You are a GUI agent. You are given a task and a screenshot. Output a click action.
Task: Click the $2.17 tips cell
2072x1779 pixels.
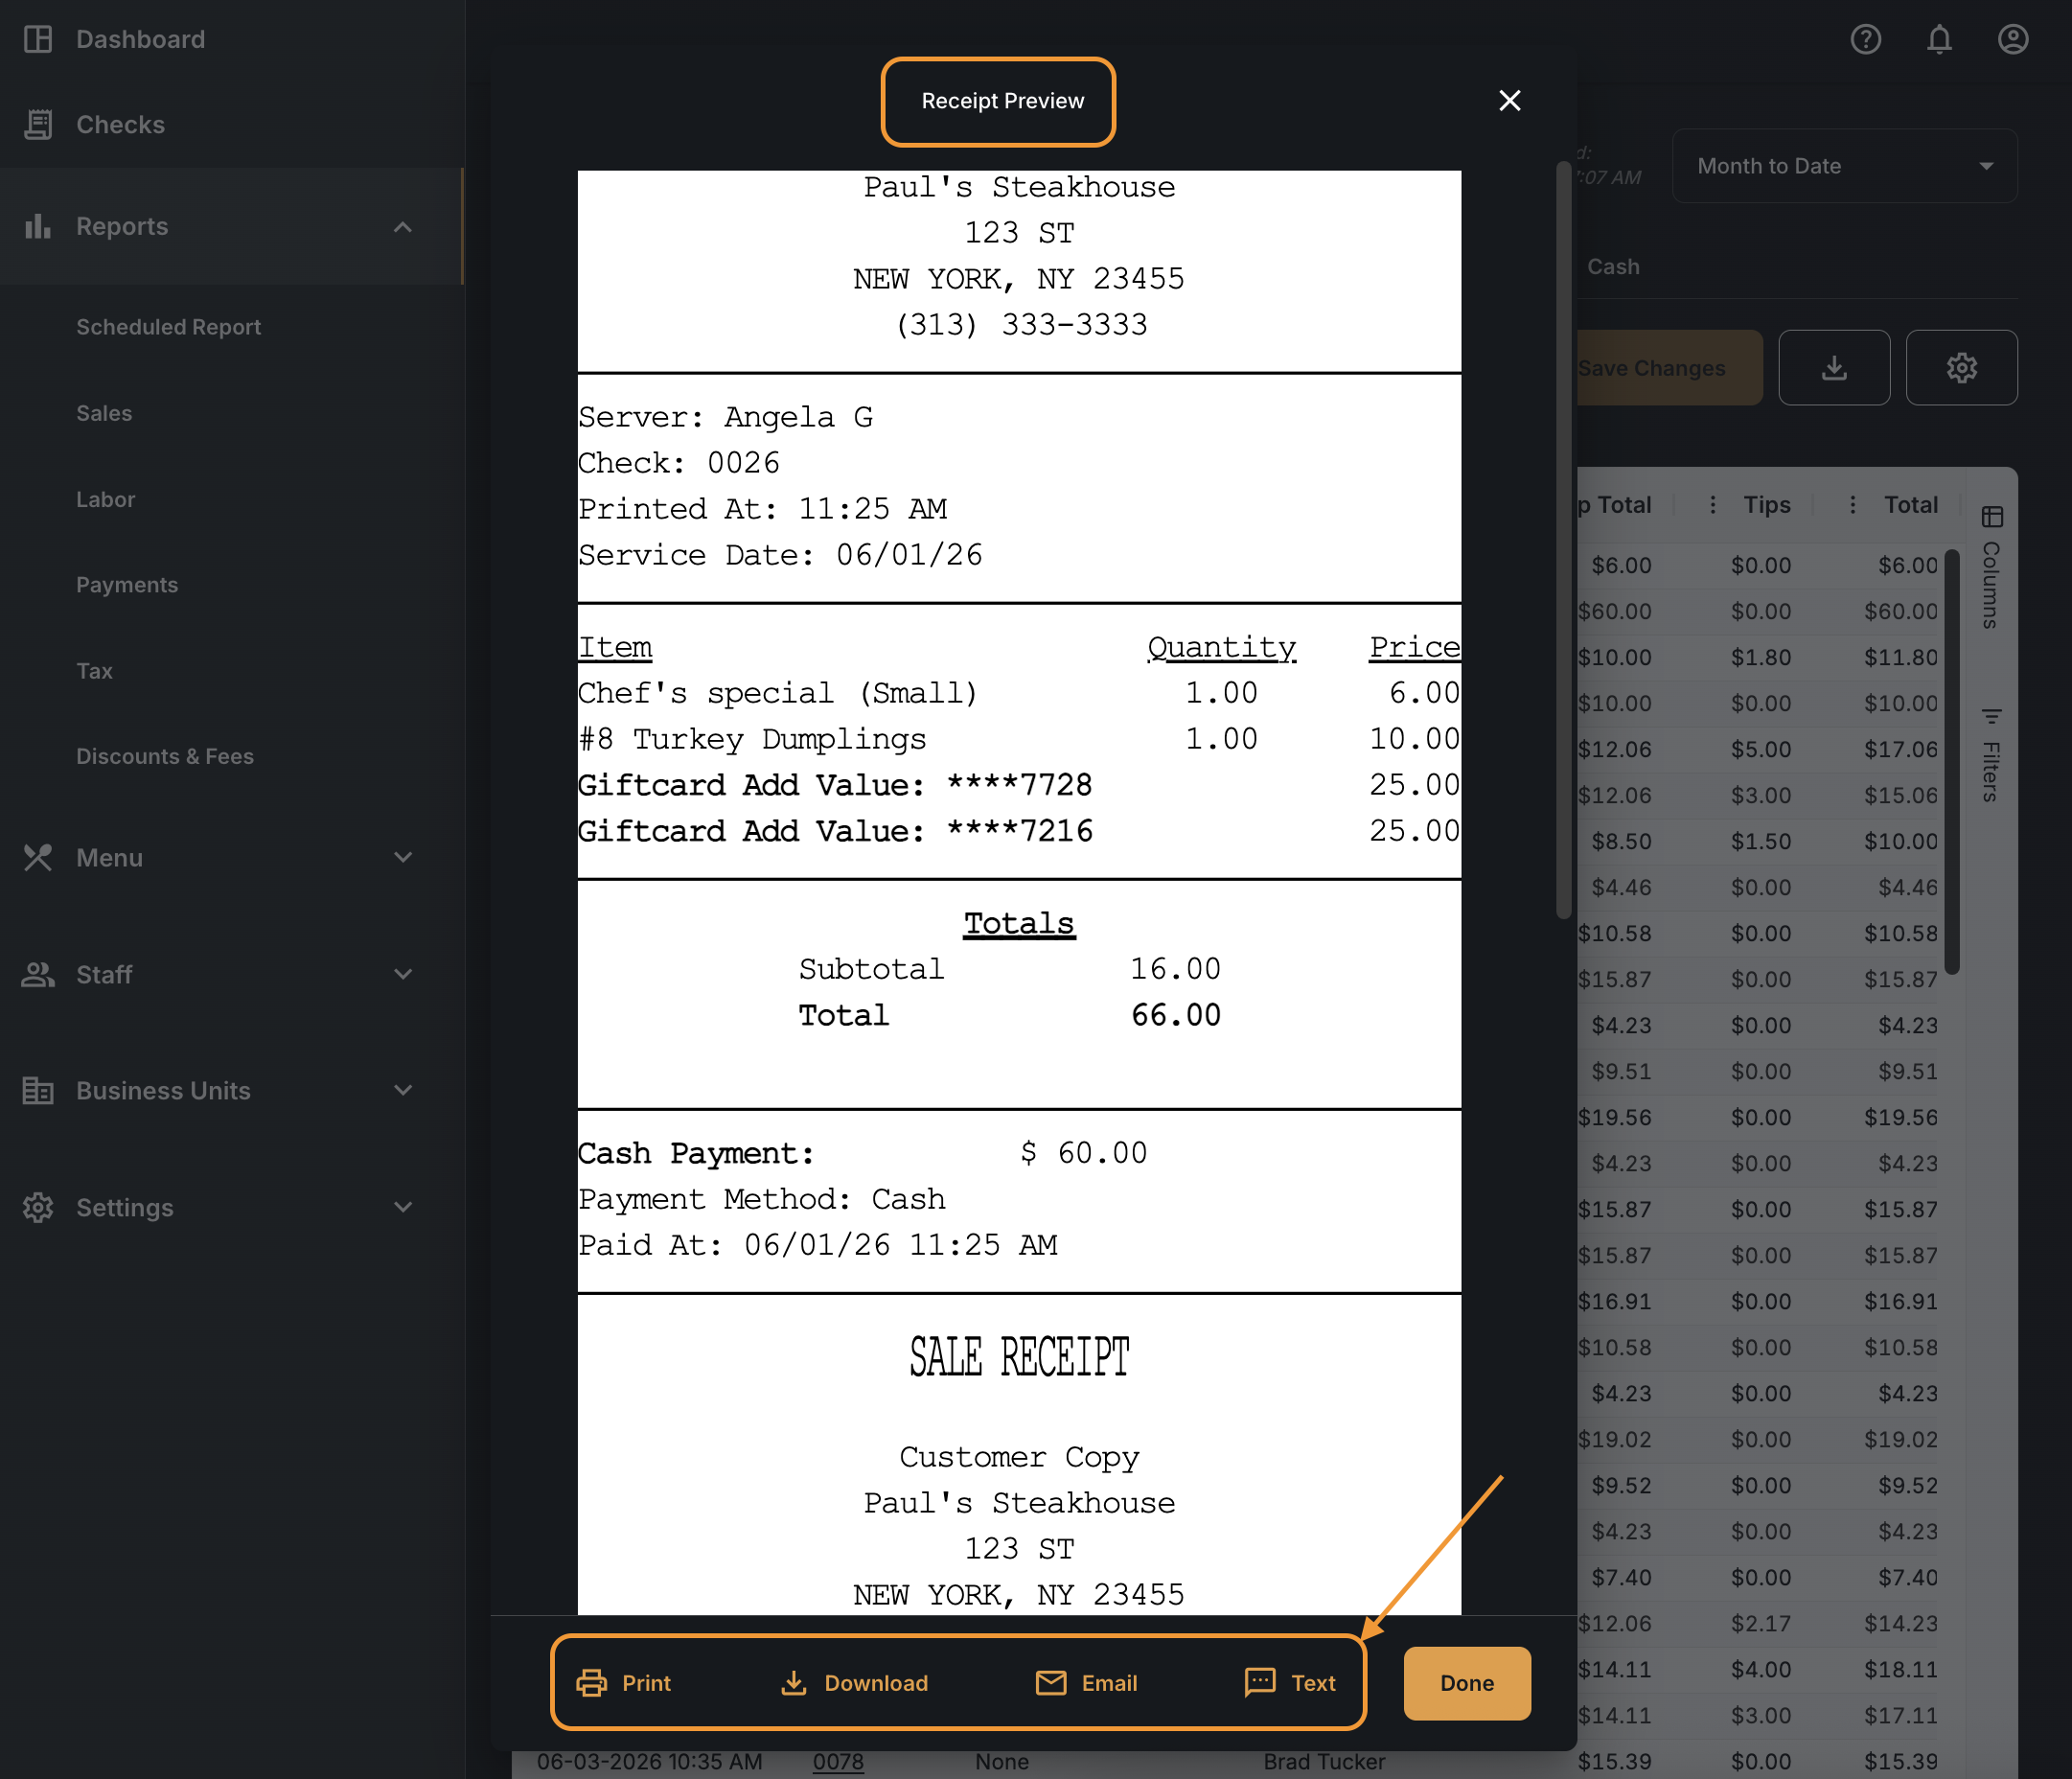coord(1760,1623)
